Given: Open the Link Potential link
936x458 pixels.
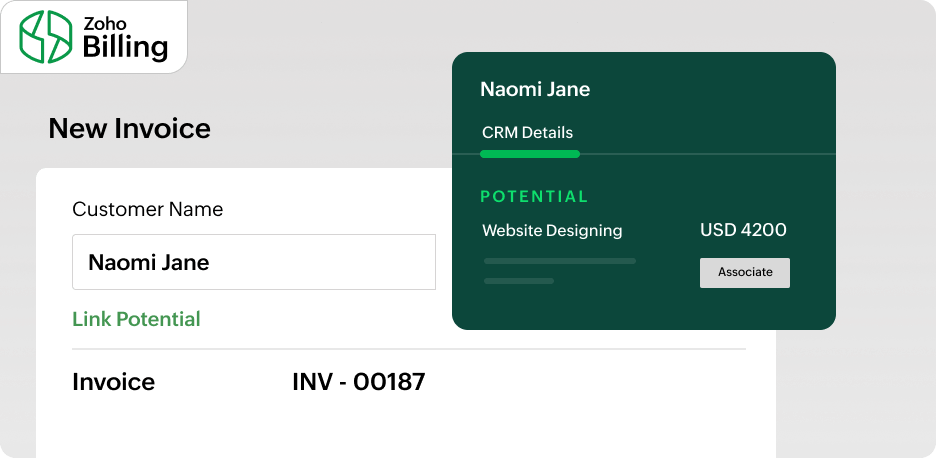Looking at the screenshot, I should point(136,319).
